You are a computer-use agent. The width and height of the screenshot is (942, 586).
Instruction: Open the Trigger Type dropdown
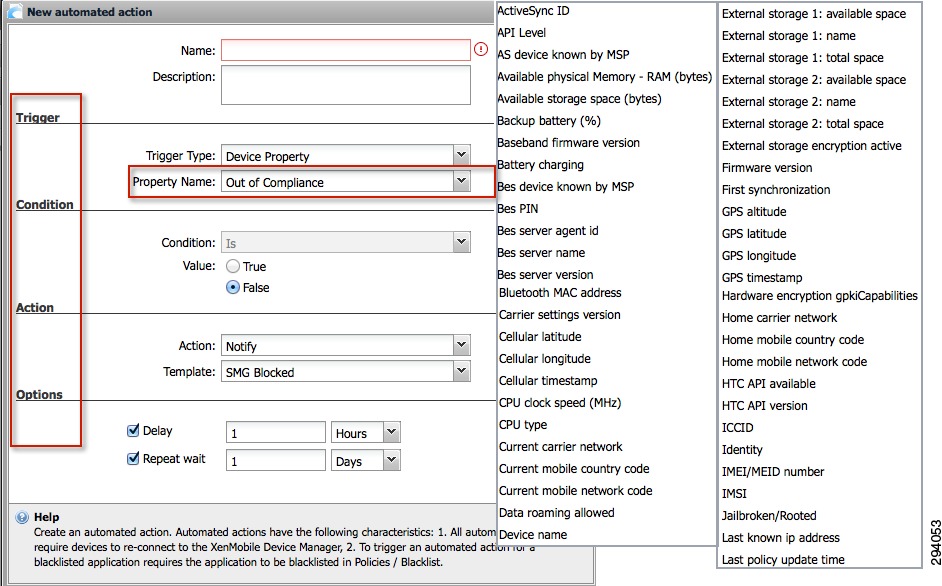[461, 155]
